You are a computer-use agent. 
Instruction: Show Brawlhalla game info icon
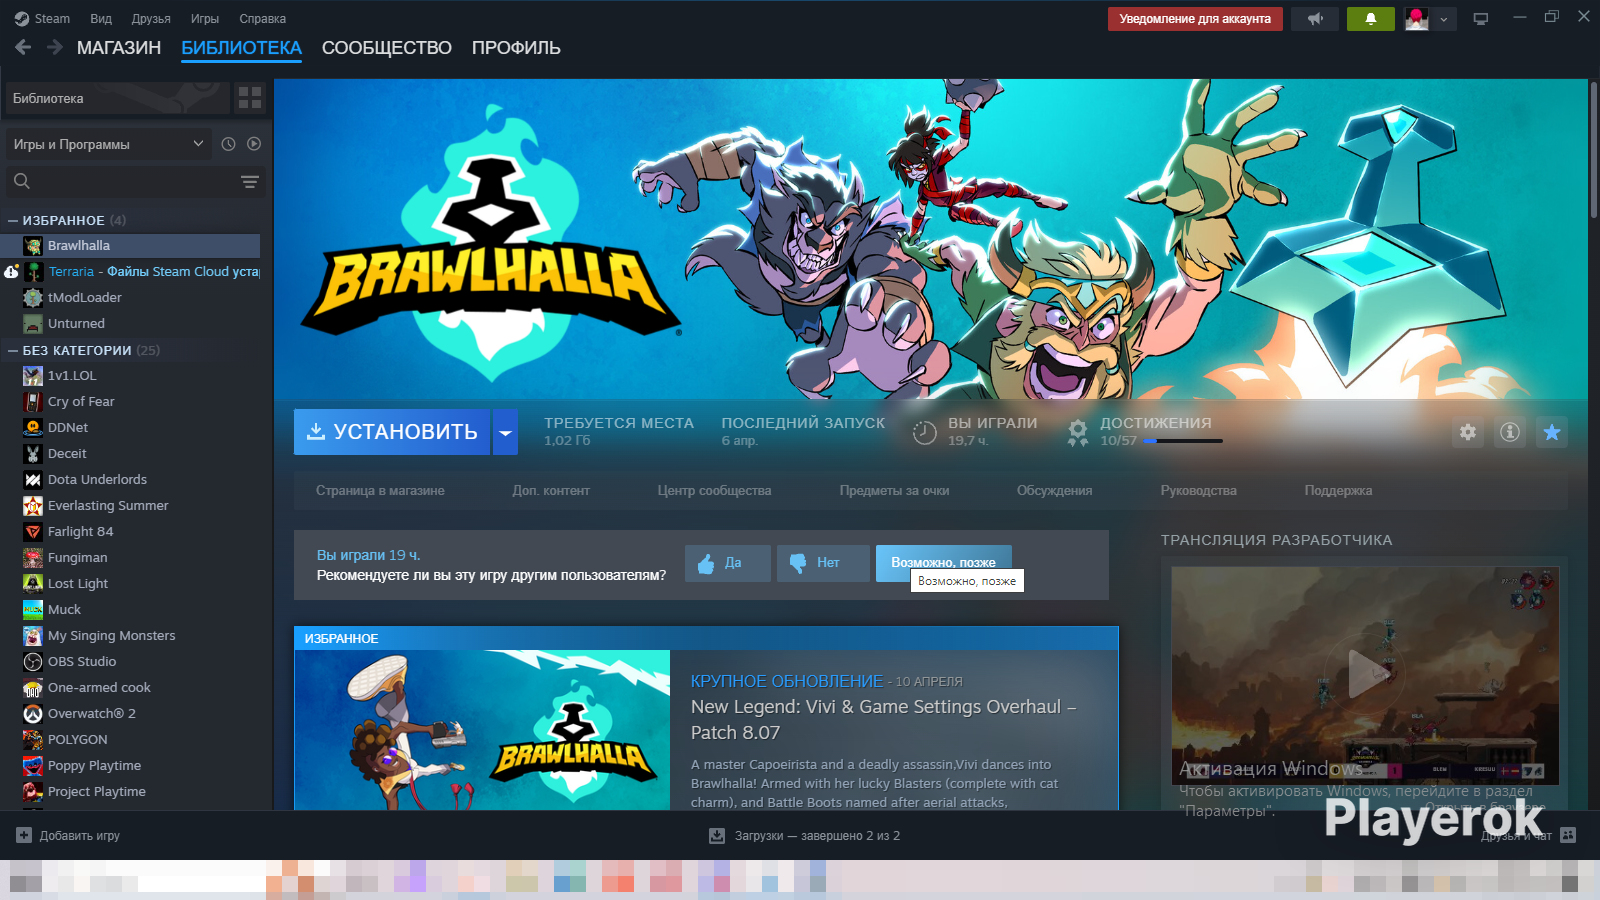point(1510,432)
